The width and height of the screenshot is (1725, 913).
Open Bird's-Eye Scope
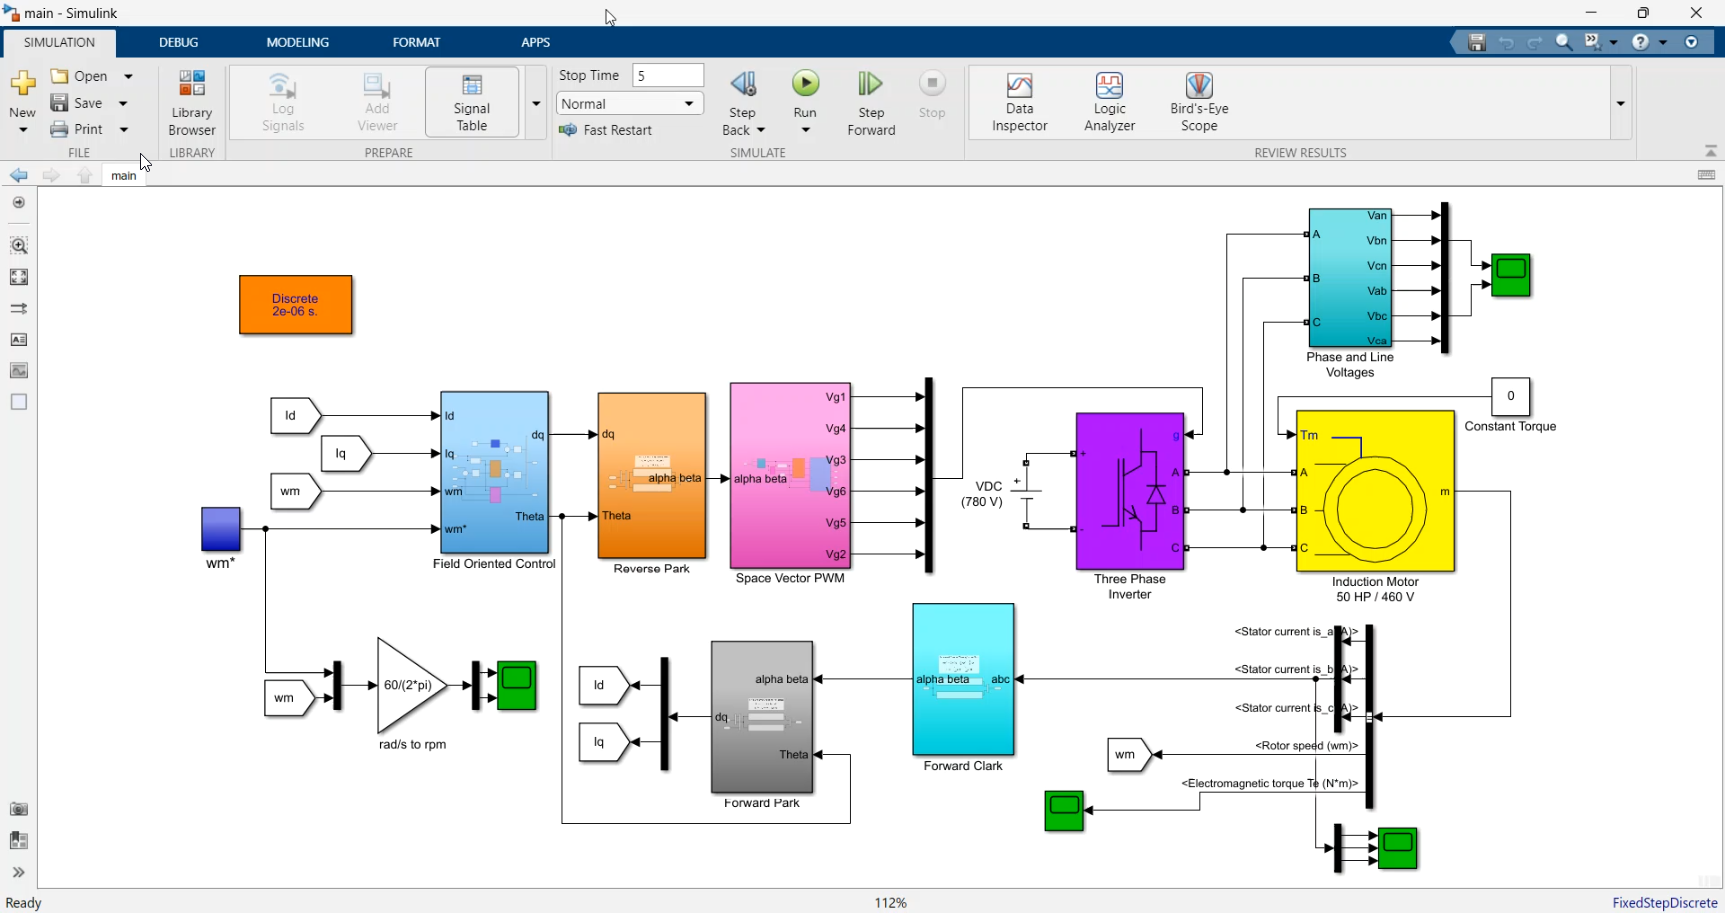pos(1199,103)
